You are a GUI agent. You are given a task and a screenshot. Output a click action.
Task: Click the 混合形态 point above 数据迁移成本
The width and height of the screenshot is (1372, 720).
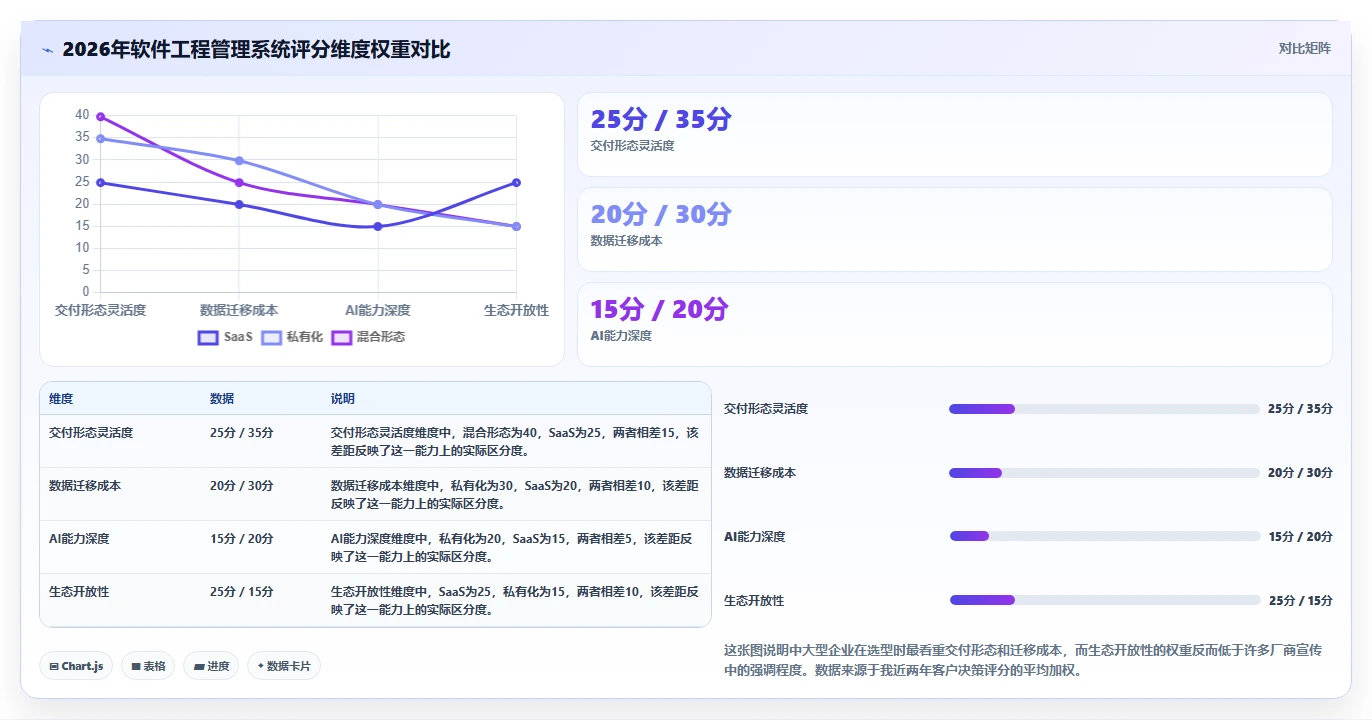click(x=239, y=182)
